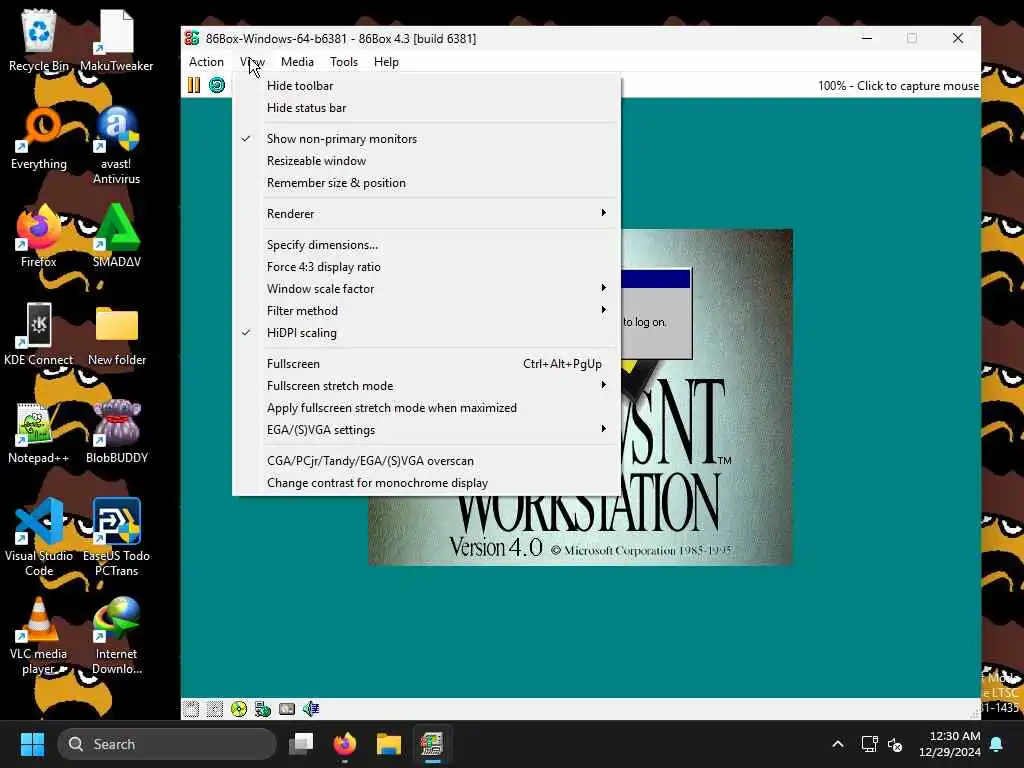Screen dimensions: 1024x768
Task: Select the SMADAV desktop icon
Action: (x=116, y=236)
